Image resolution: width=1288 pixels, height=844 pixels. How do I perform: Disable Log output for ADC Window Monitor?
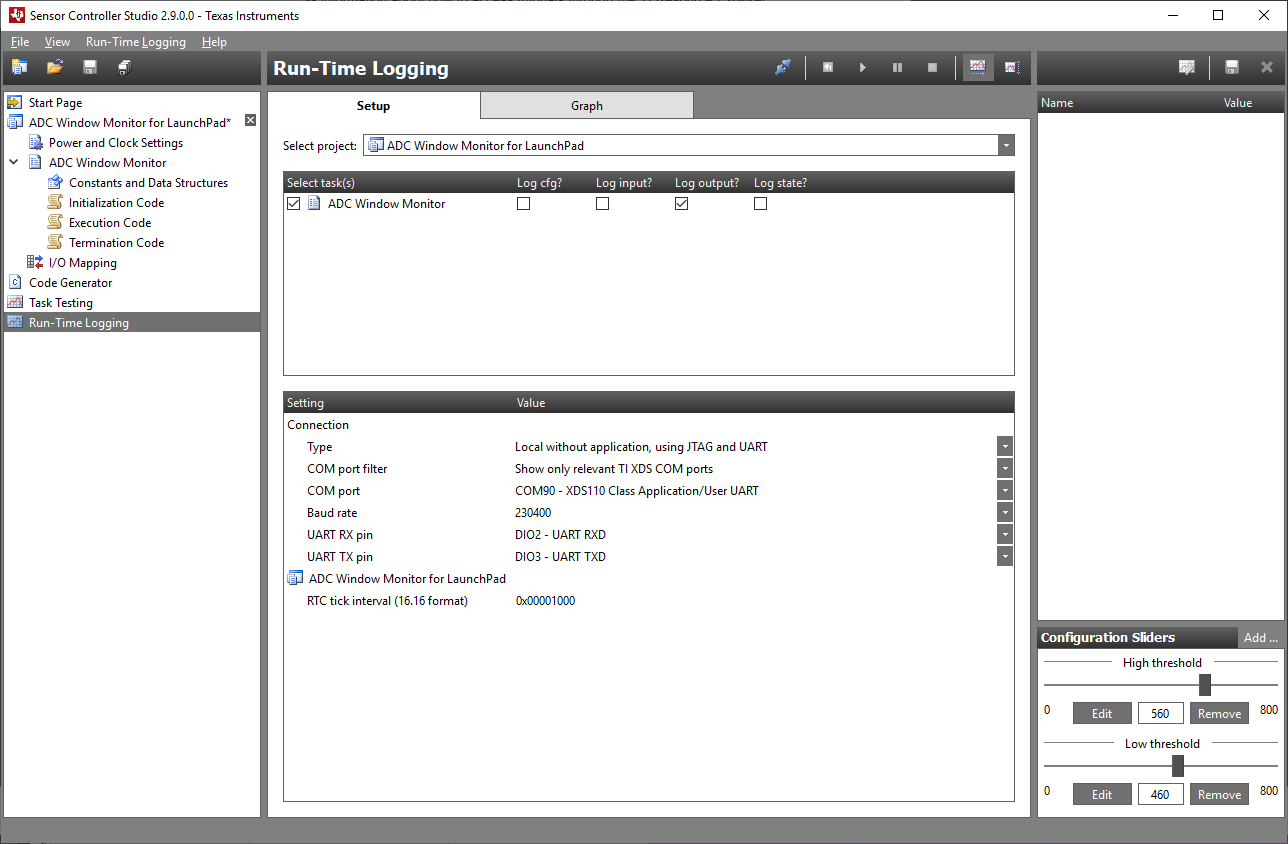[681, 203]
